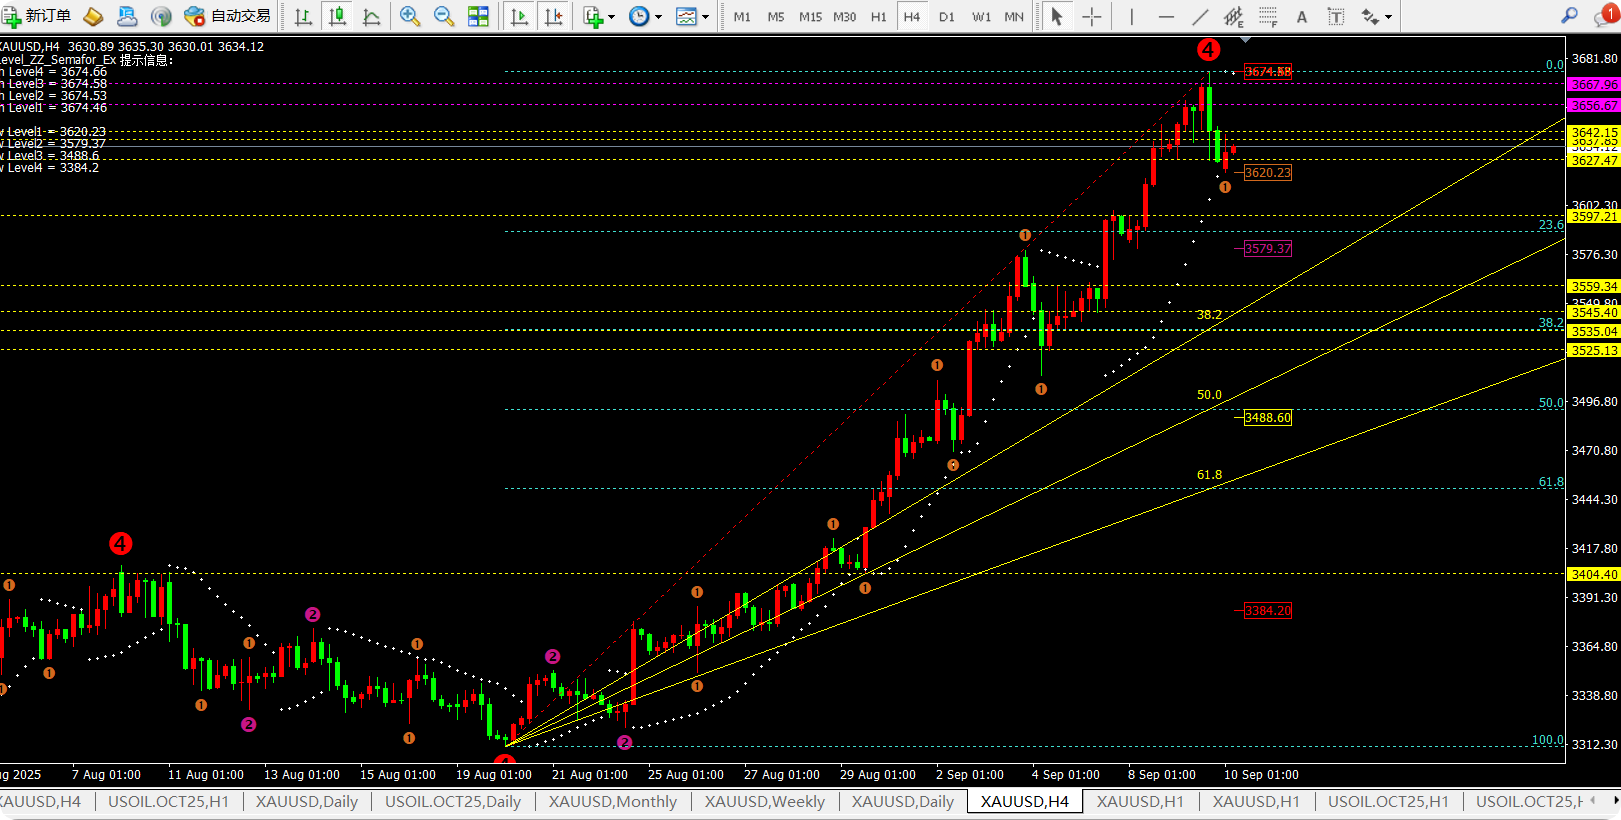Click the 3579.37 magenta price label
1621x820 pixels.
[1267, 248]
